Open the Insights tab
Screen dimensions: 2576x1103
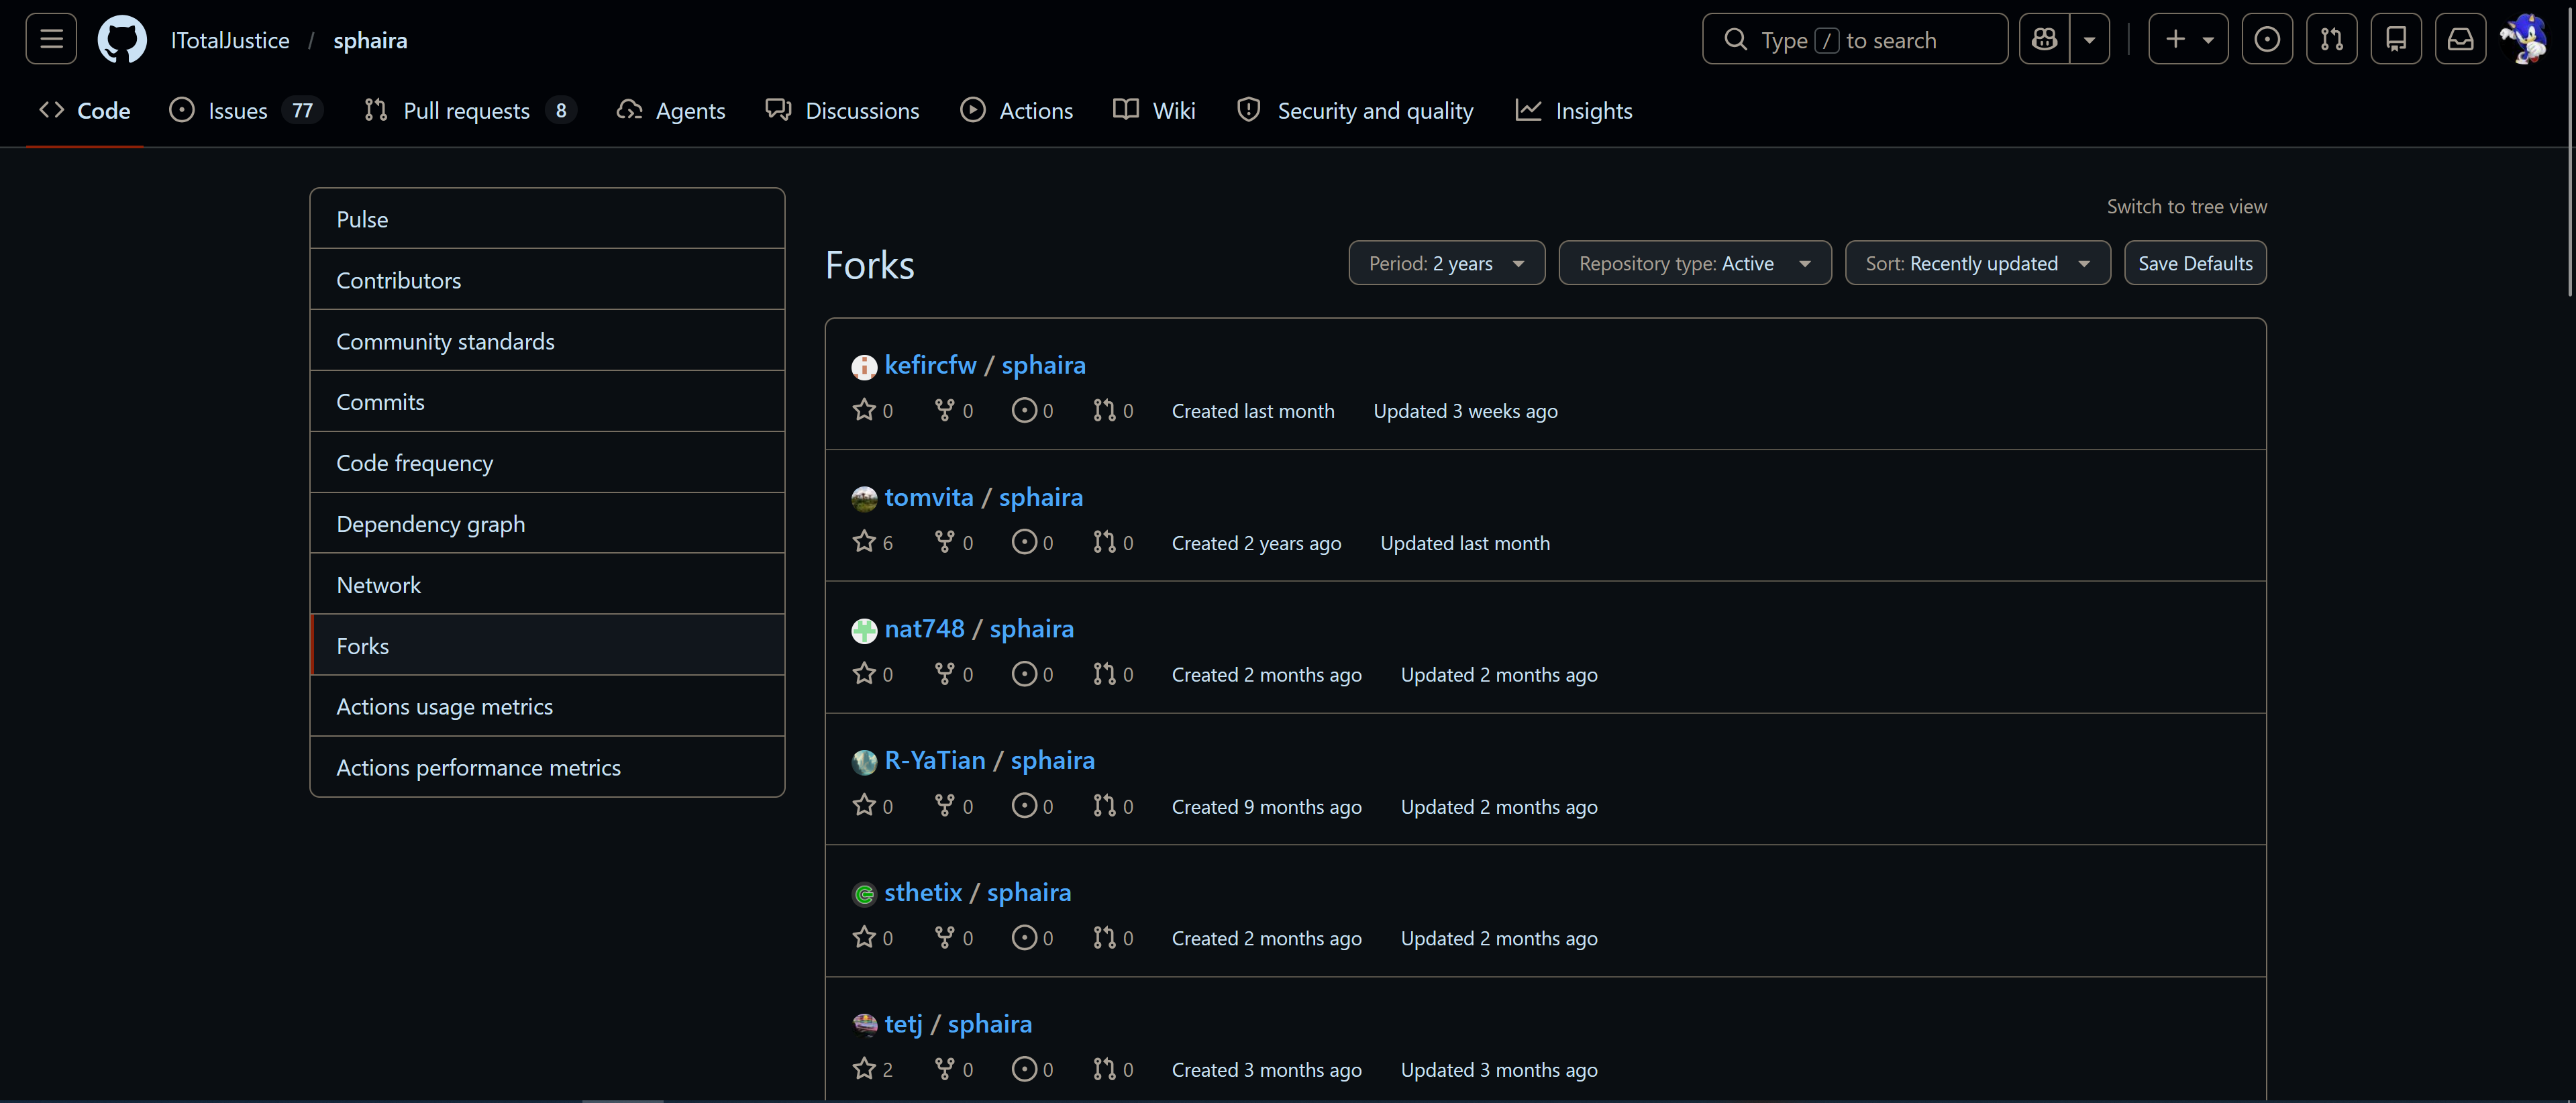click(x=1574, y=111)
